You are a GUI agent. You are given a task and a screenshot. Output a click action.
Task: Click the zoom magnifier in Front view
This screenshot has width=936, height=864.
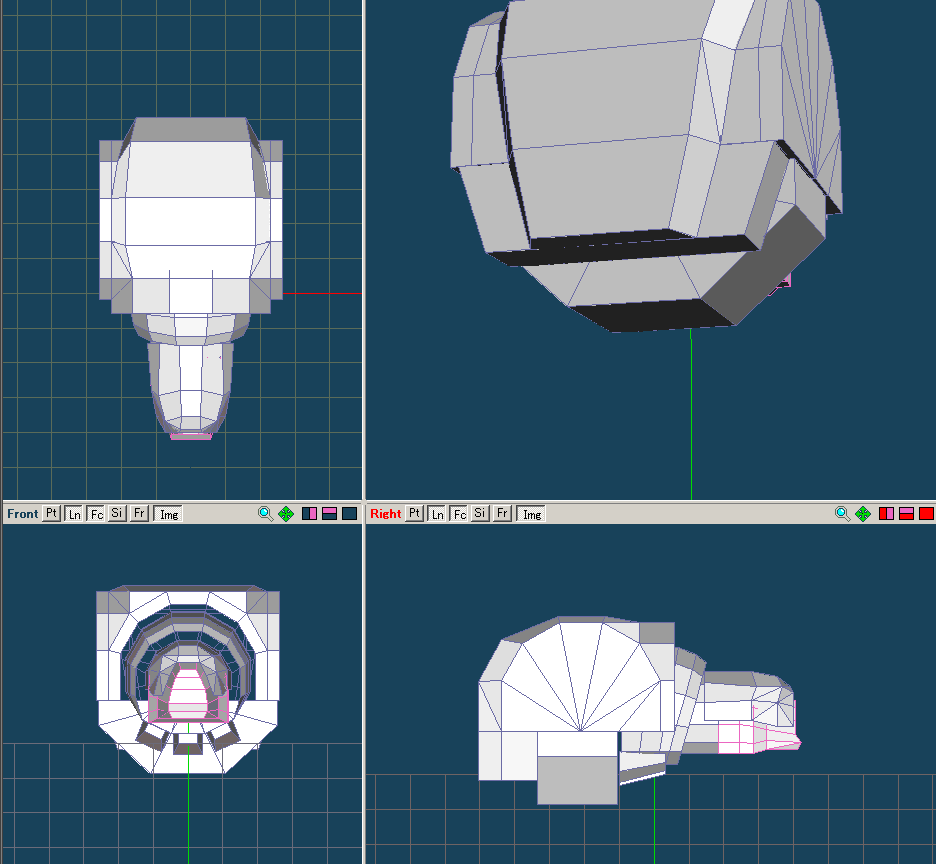tap(265, 514)
